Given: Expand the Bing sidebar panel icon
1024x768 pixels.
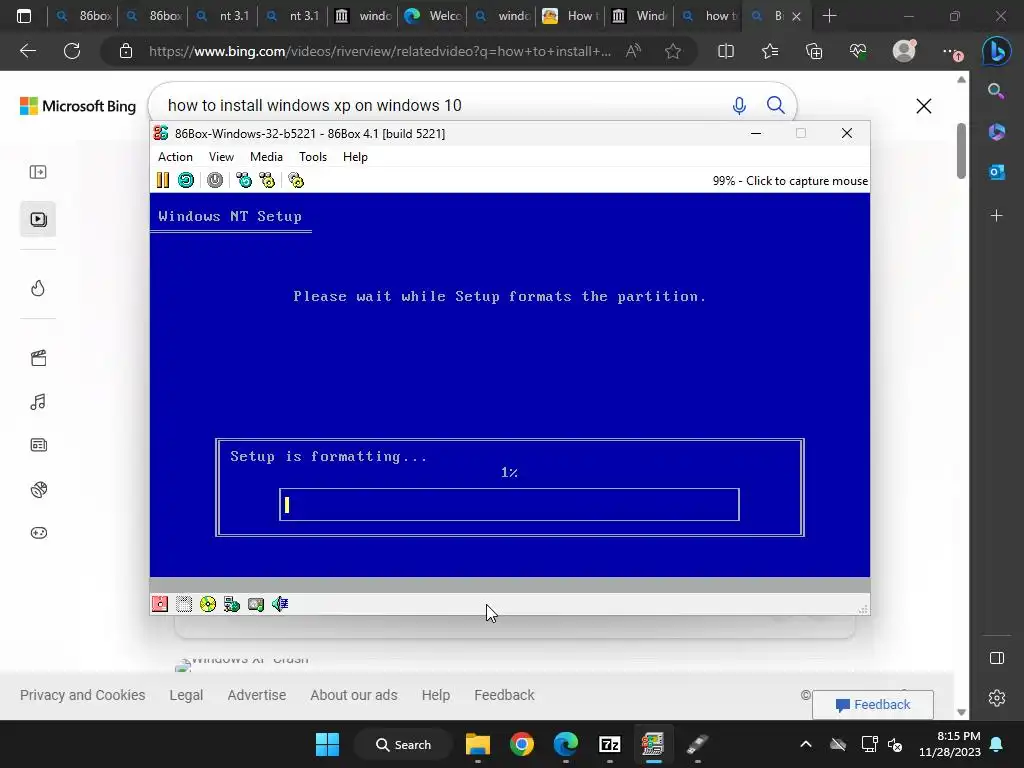Looking at the screenshot, I should click(38, 172).
